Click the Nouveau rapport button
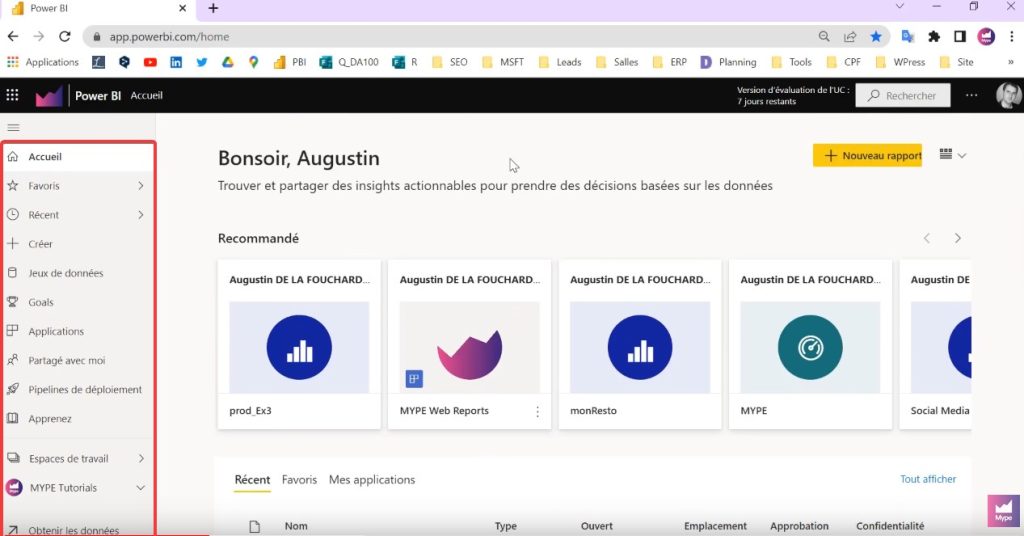 pyautogui.click(x=867, y=155)
